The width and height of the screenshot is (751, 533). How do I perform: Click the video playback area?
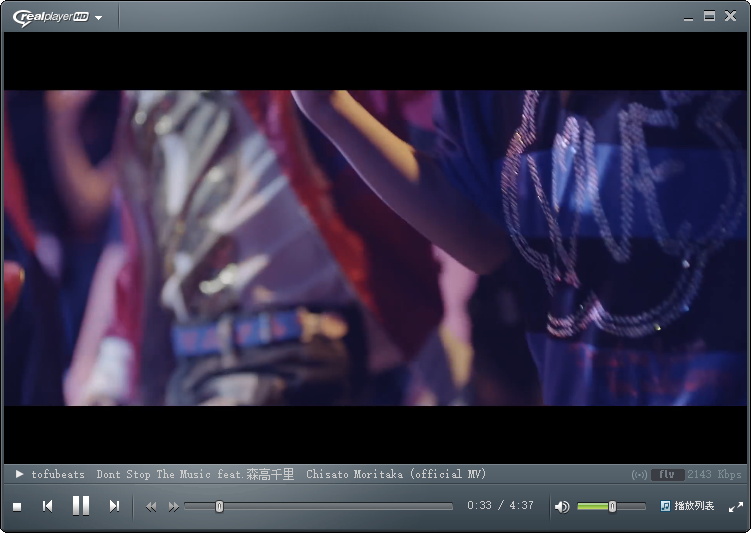pyautogui.click(x=376, y=248)
